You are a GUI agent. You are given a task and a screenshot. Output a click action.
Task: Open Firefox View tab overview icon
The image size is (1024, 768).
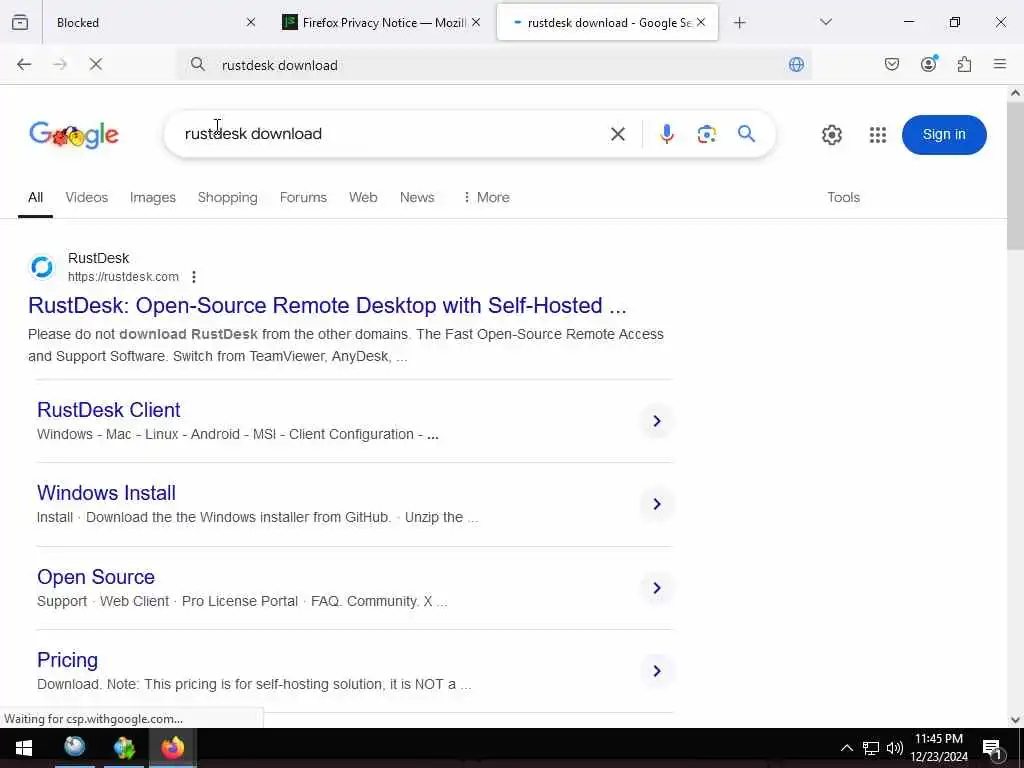click(x=20, y=22)
